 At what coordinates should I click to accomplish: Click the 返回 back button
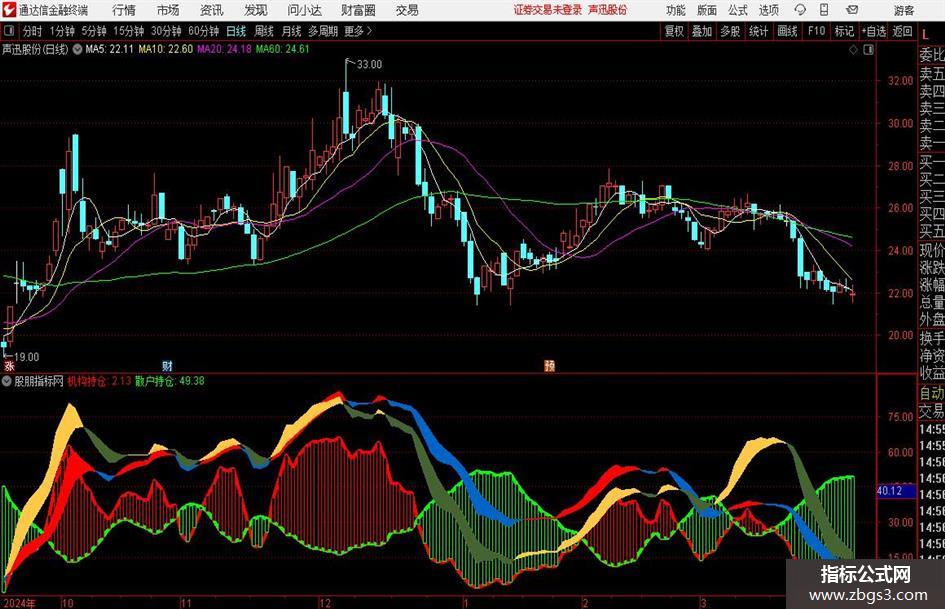click(x=902, y=31)
